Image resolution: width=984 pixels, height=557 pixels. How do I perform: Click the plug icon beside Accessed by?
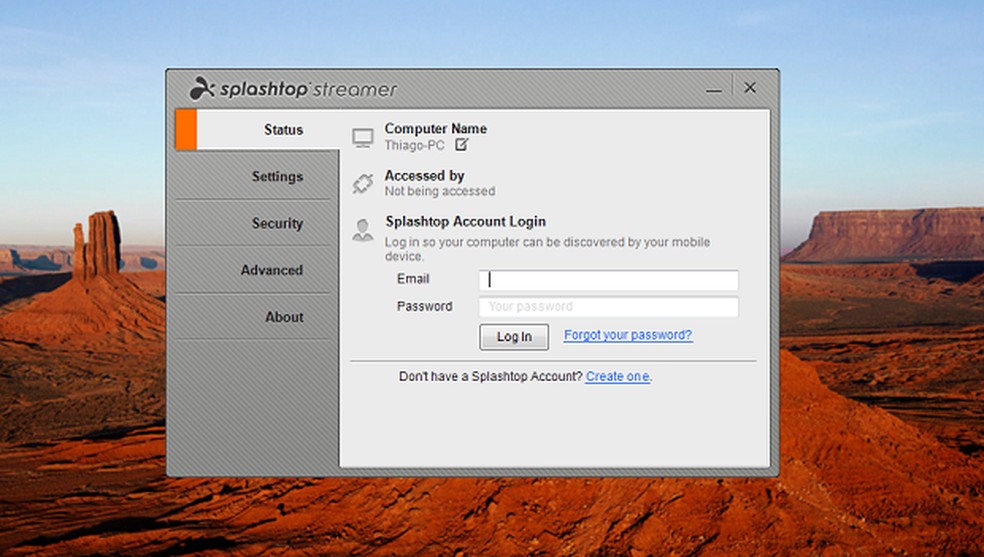pos(363,183)
